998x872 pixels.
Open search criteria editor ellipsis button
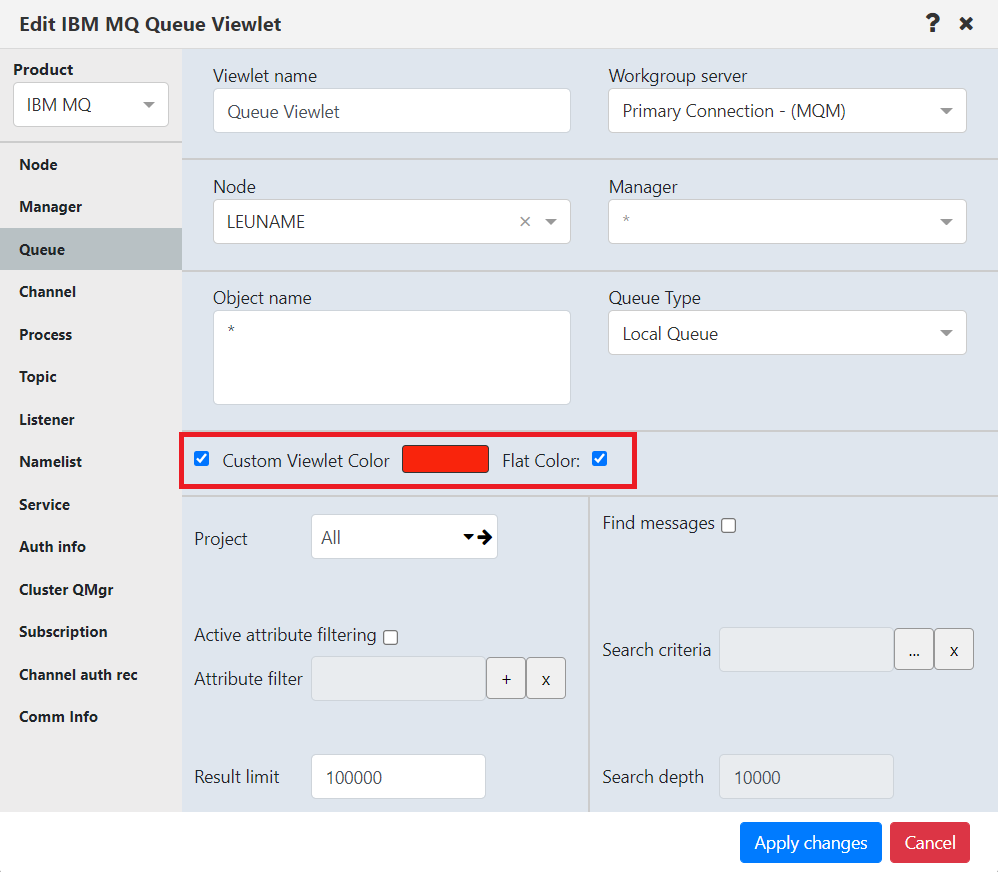(x=914, y=649)
